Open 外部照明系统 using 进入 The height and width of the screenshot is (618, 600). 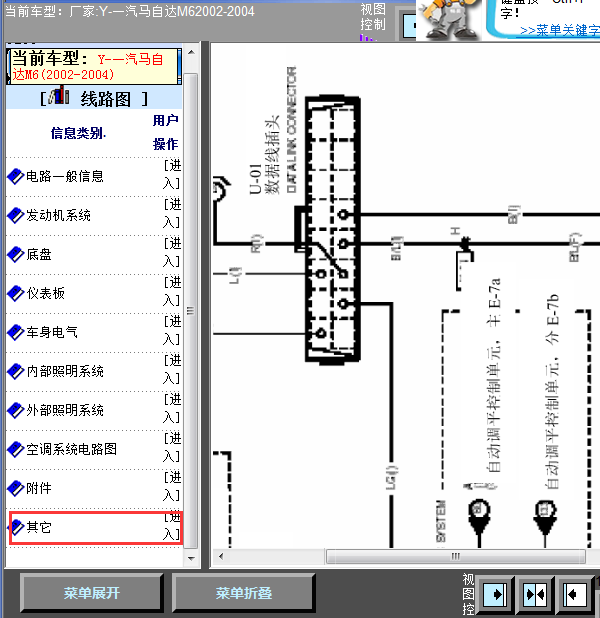pyautogui.click(x=172, y=408)
